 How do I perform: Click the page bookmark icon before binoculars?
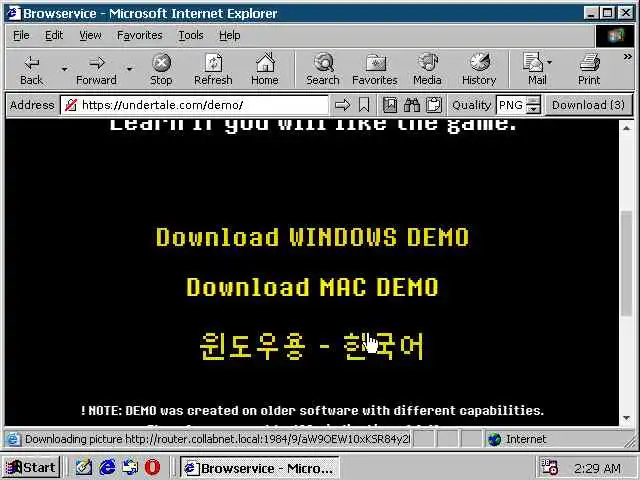(x=390, y=105)
